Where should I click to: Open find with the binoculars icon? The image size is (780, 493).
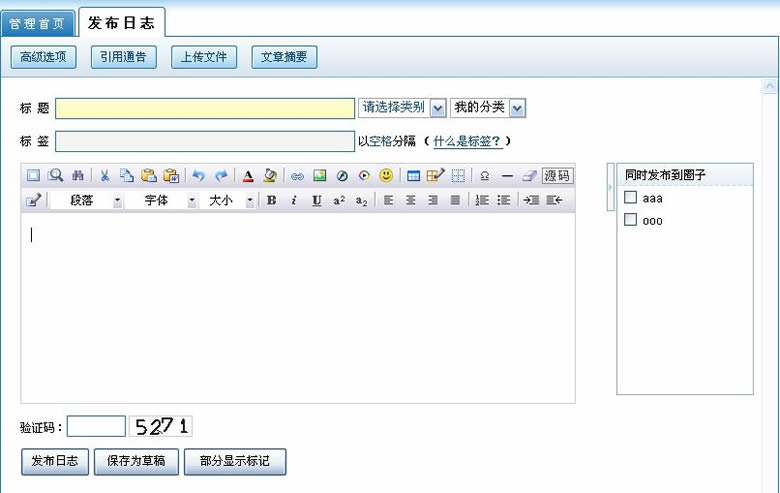pos(78,176)
